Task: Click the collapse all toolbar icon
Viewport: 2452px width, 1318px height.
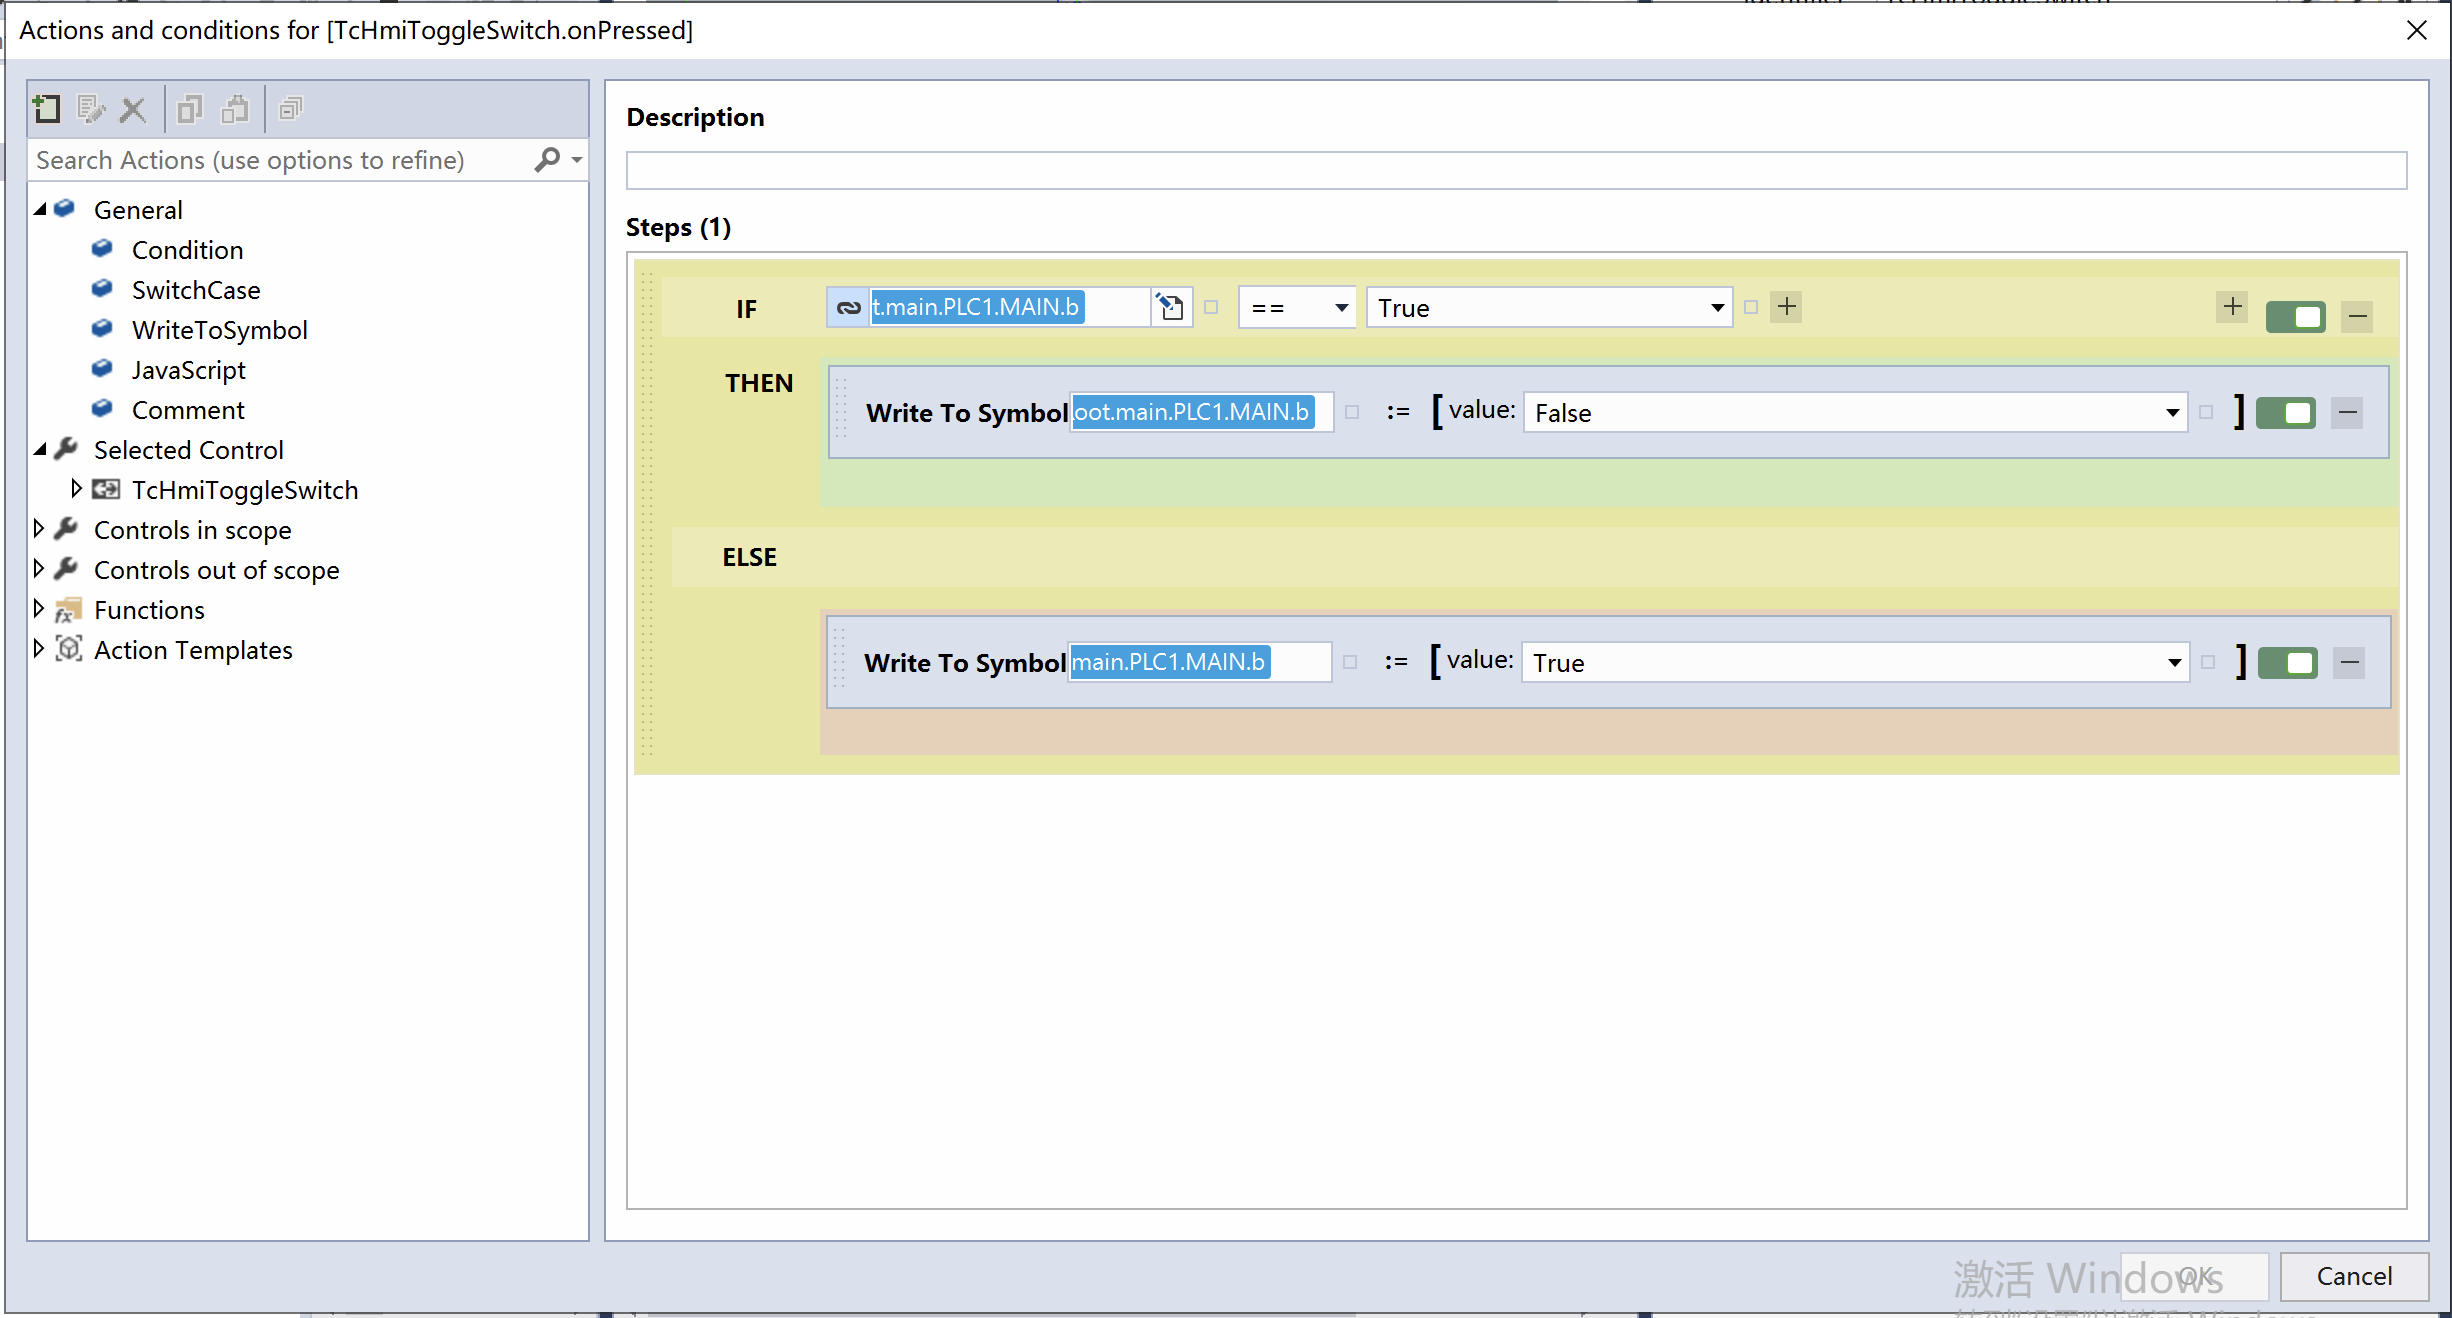Action: coord(290,108)
